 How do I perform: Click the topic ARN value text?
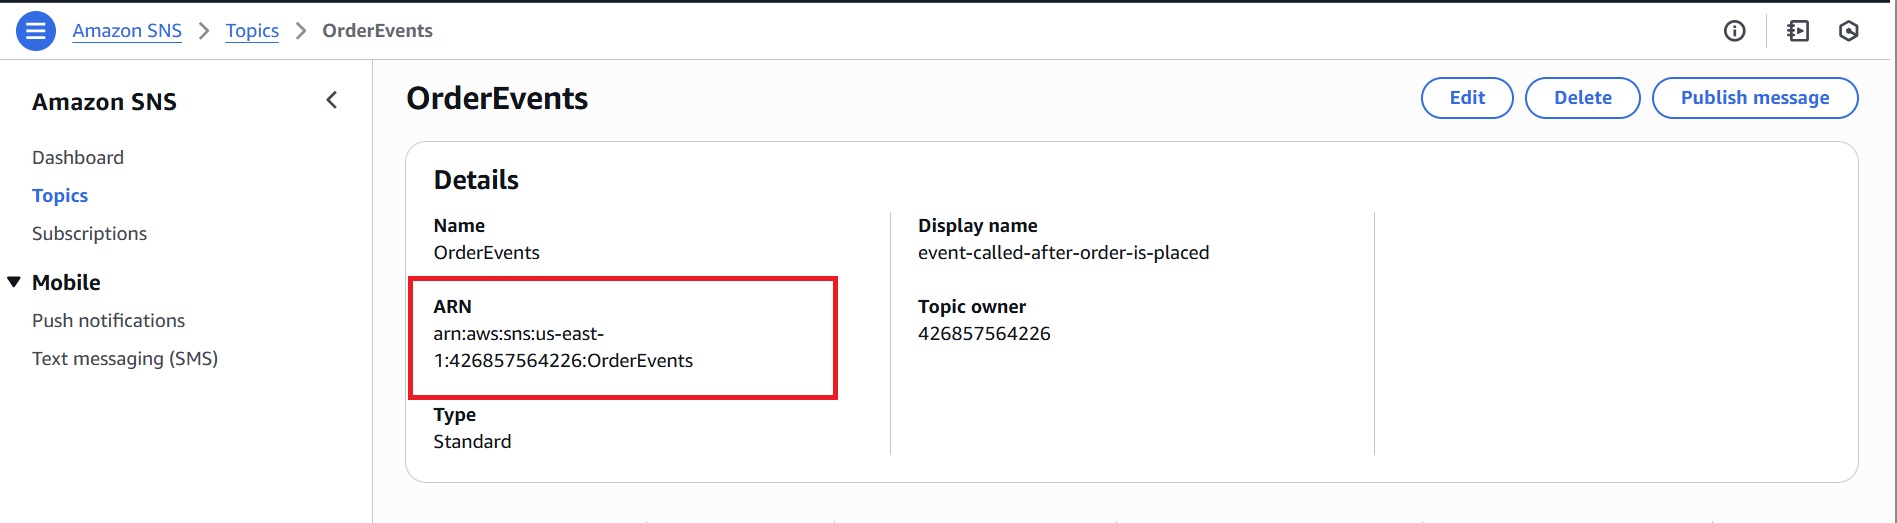pos(563,348)
